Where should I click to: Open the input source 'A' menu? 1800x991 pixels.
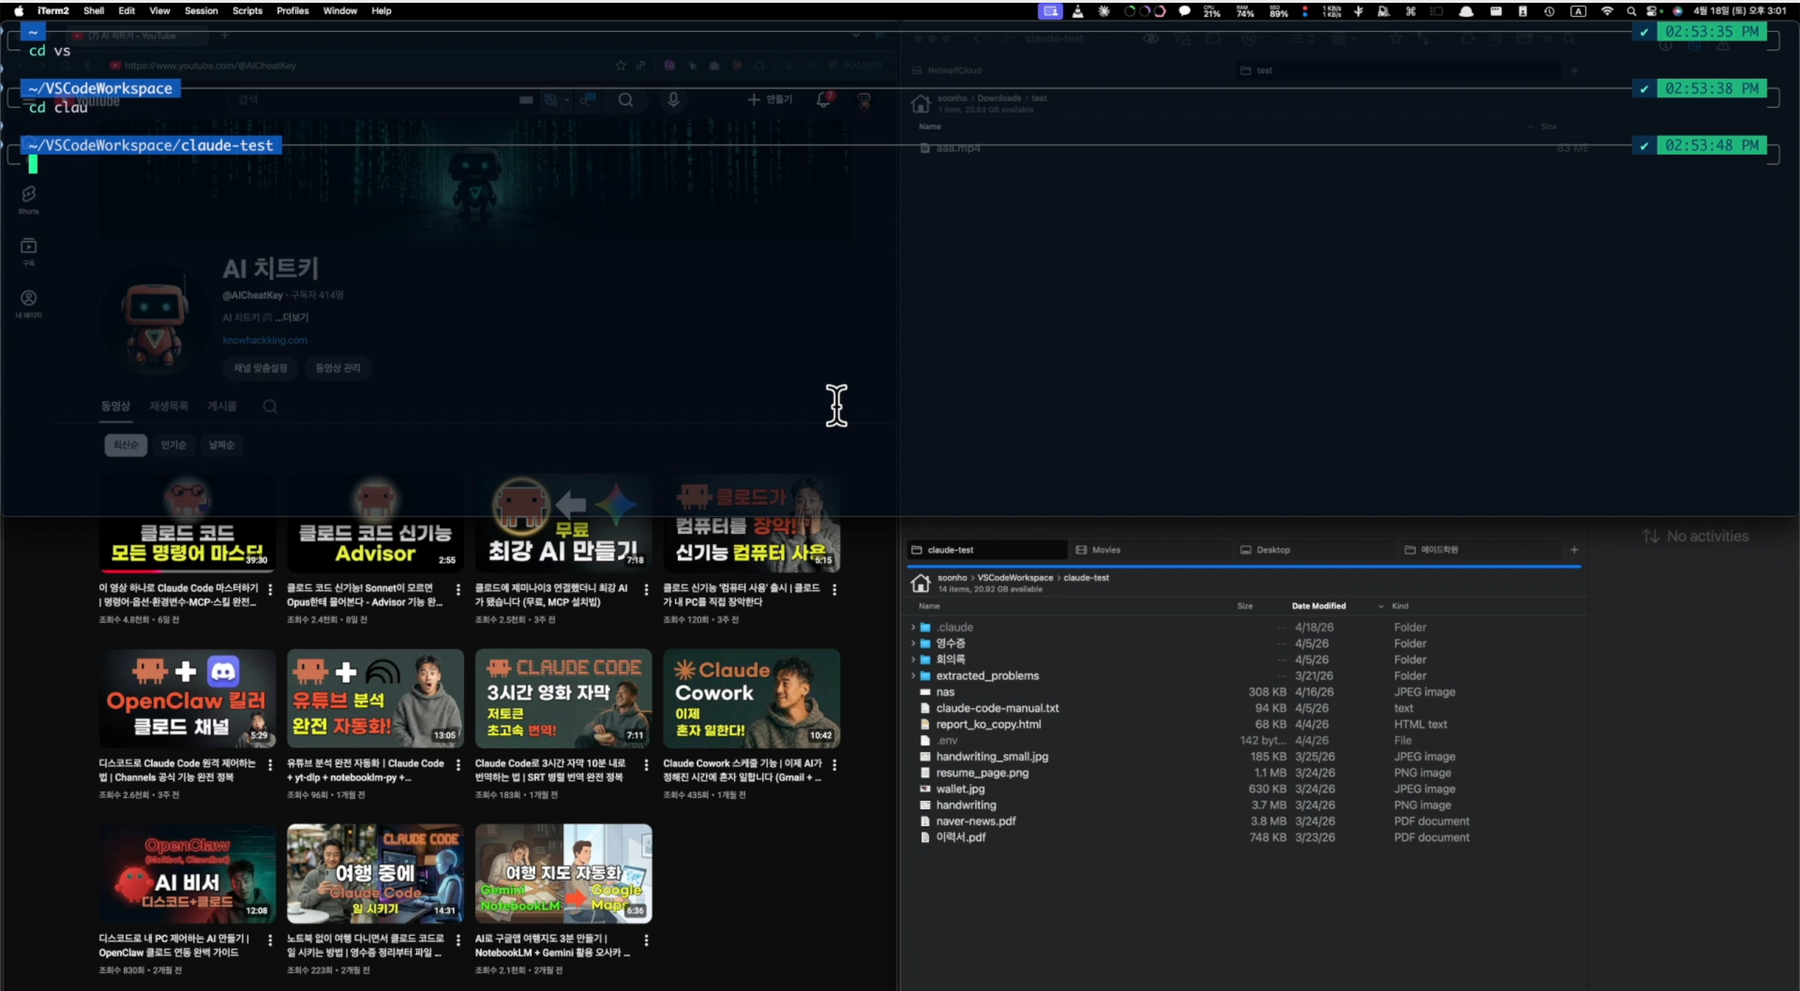1578,11
